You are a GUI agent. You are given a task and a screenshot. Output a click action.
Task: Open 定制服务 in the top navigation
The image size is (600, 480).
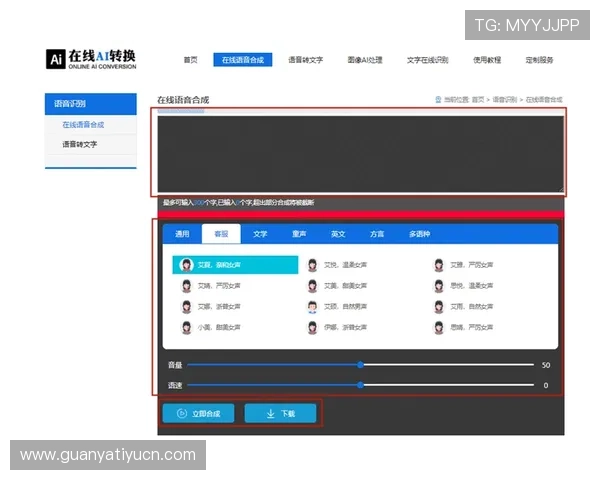[539, 60]
